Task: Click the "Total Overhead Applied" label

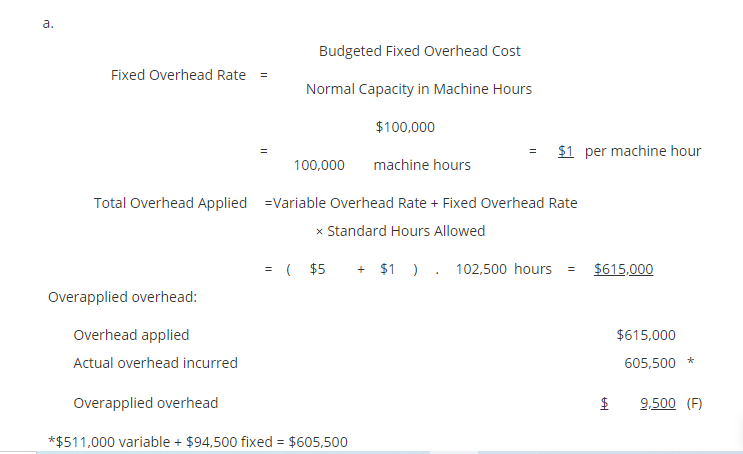Action: [170, 203]
